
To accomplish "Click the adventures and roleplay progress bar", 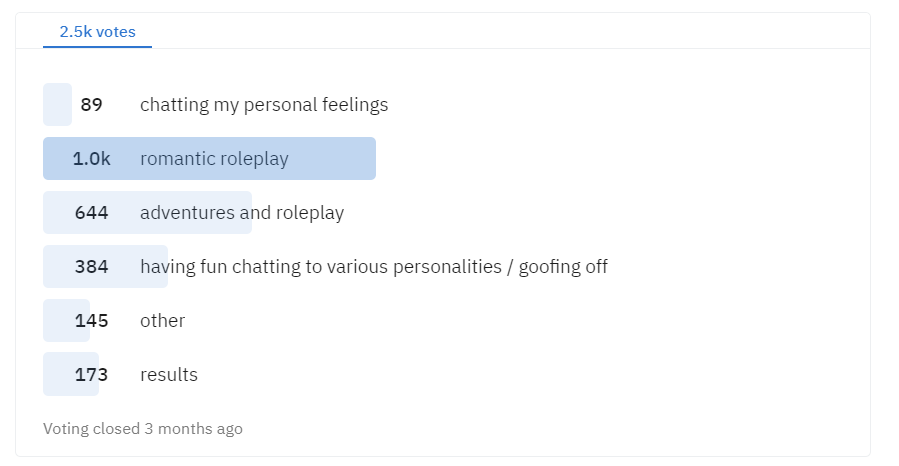I will click(147, 213).
